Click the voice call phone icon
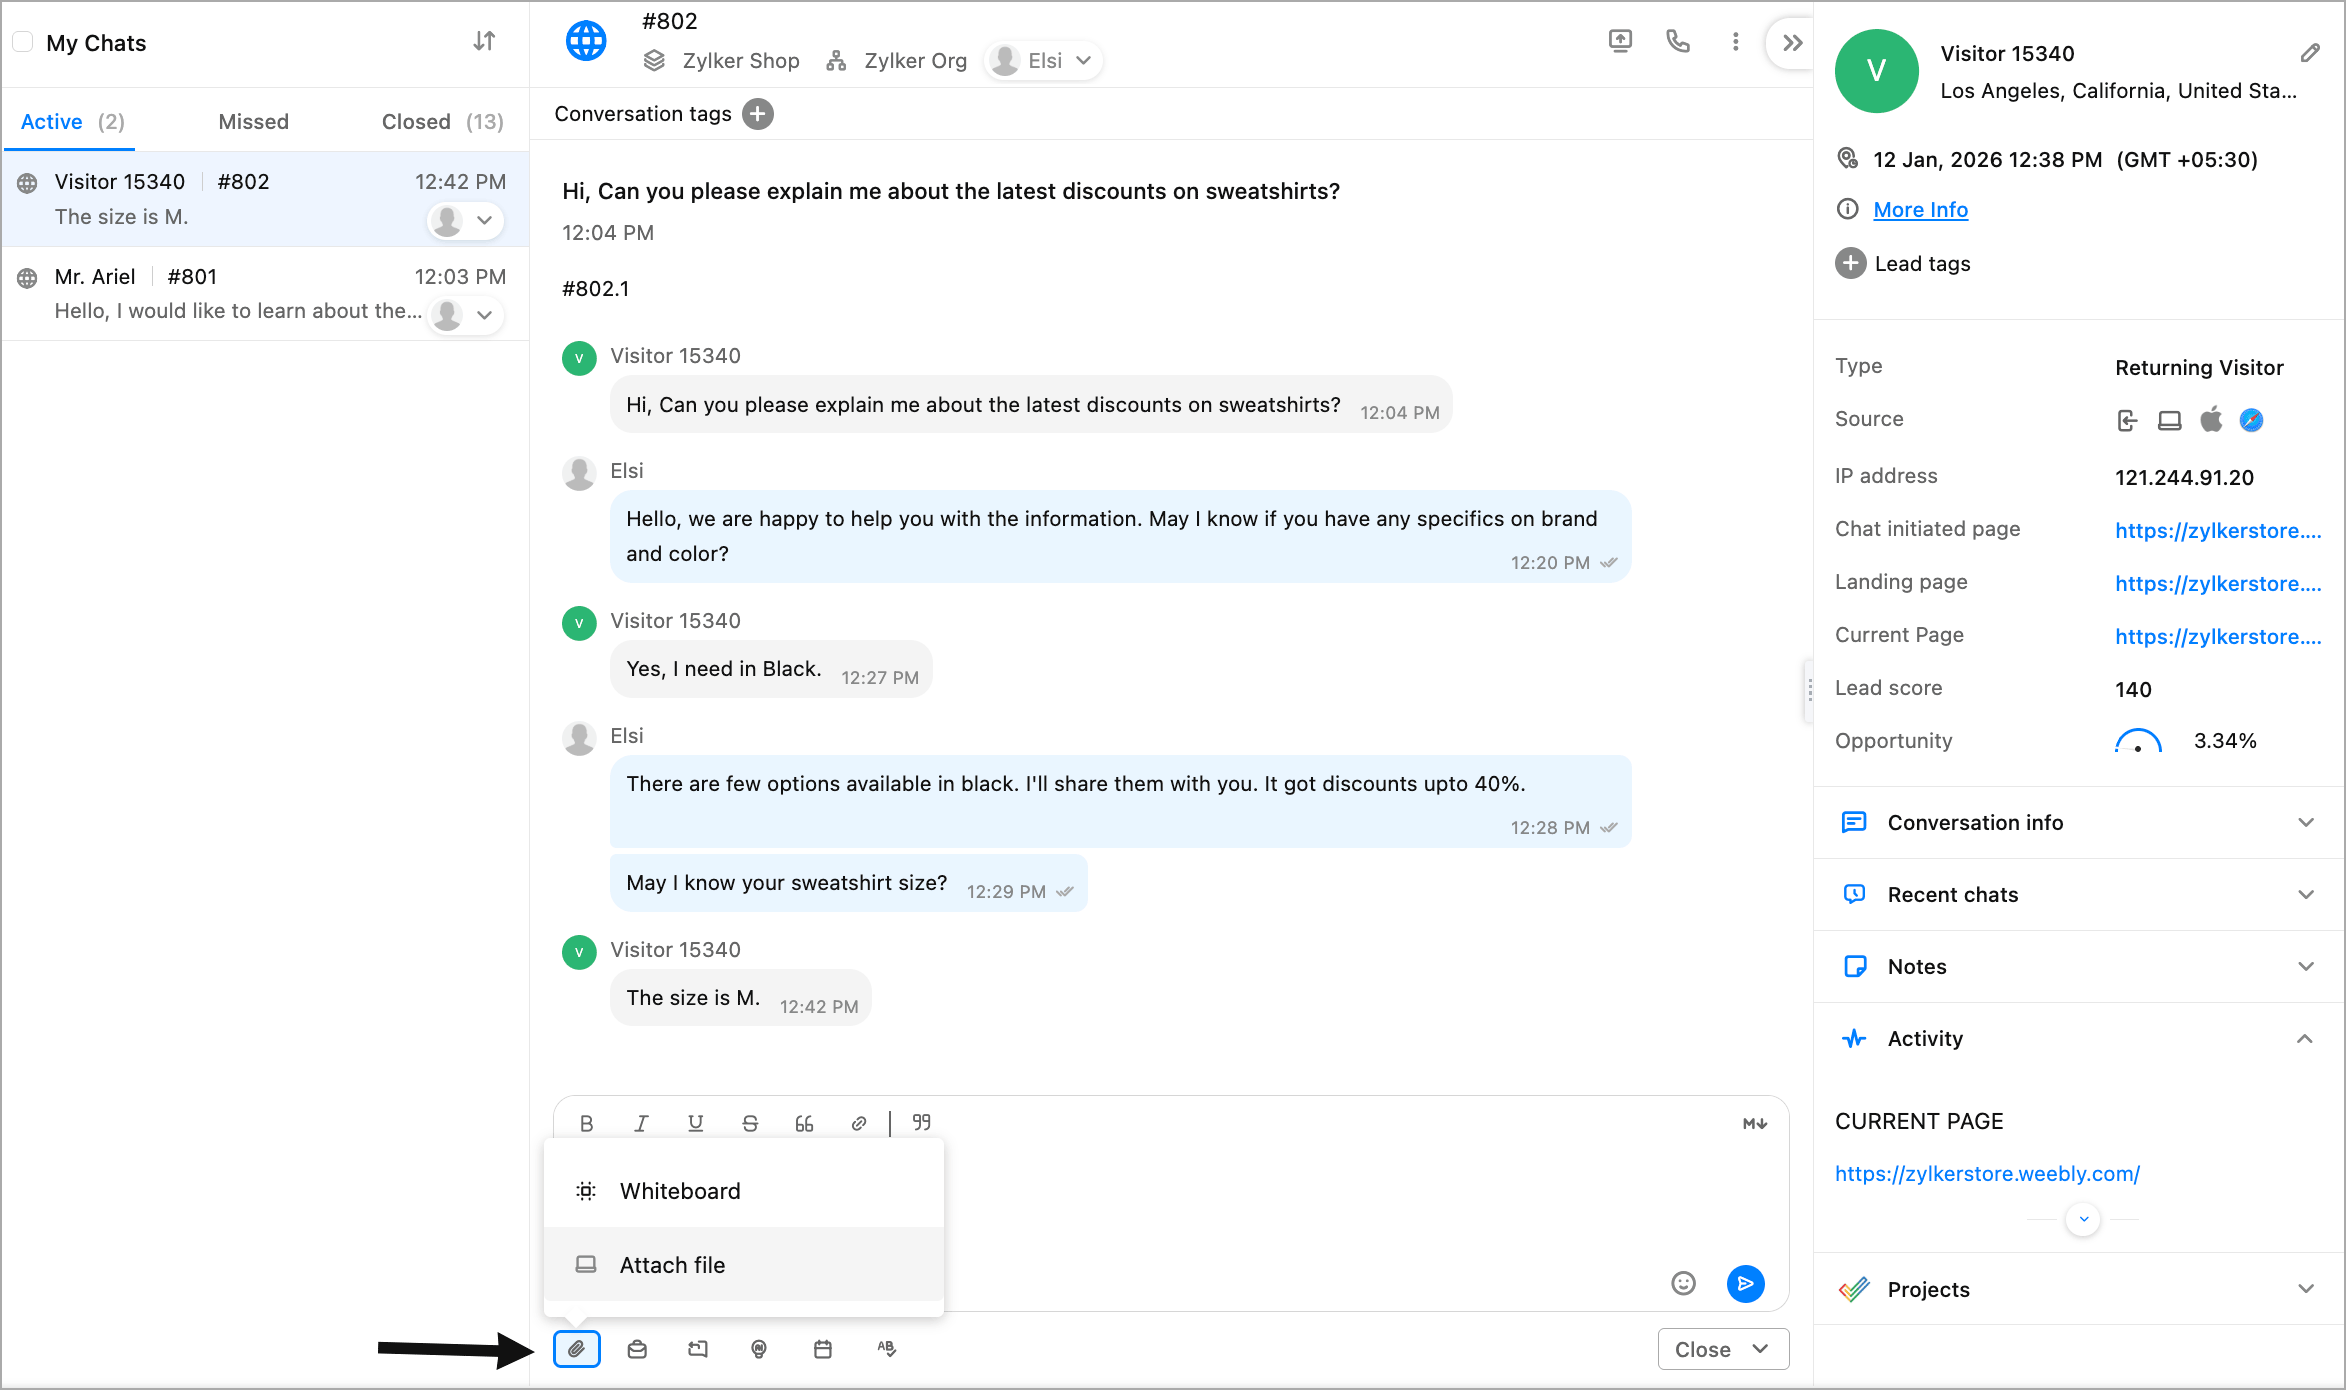This screenshot has height=1390, width=2346. [1677, 42]
